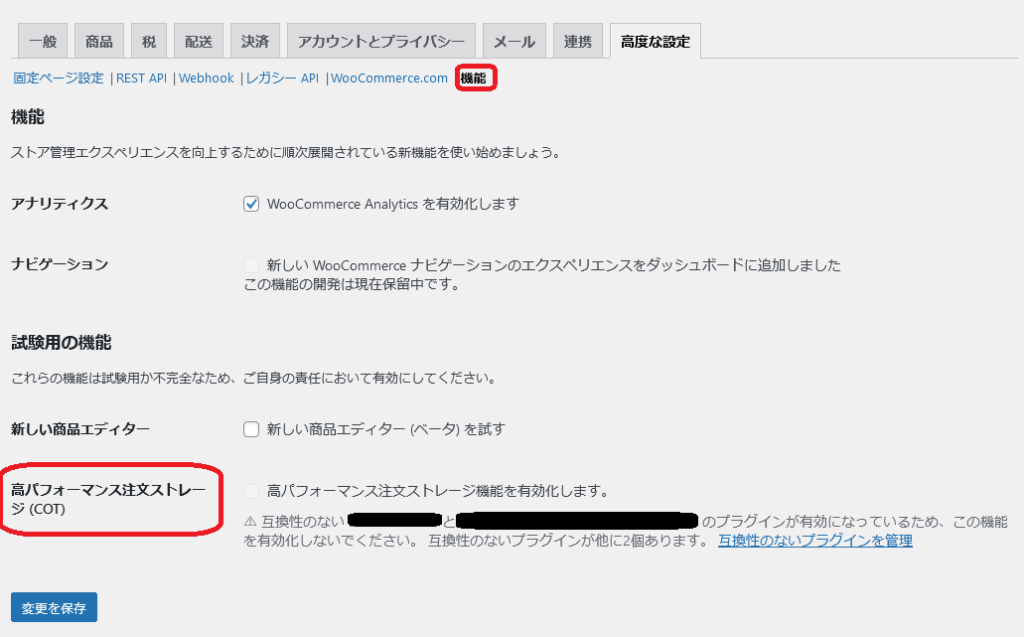Image resolution: width=1024 pixels, height=637 pixels.
Task: Select the 連携 tab
Action: tap(578, 42)
